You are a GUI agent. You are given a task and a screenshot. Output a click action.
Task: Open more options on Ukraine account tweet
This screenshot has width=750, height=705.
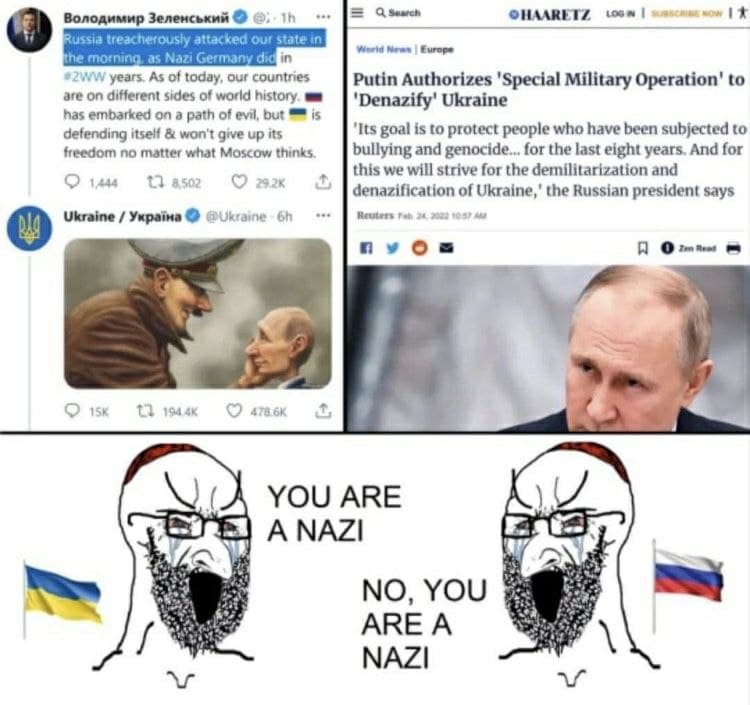click(323, 216)
